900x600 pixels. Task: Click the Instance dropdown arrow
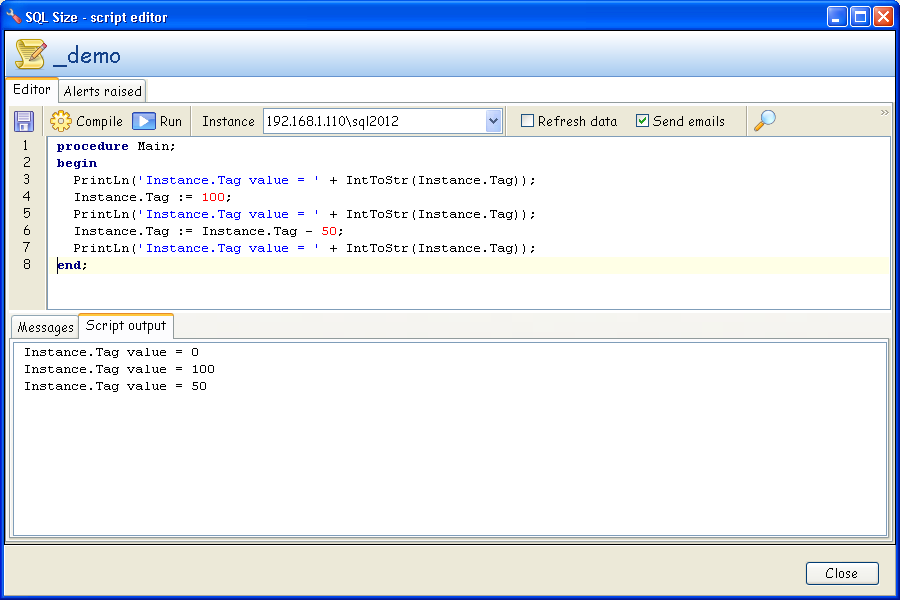point(492,120)
